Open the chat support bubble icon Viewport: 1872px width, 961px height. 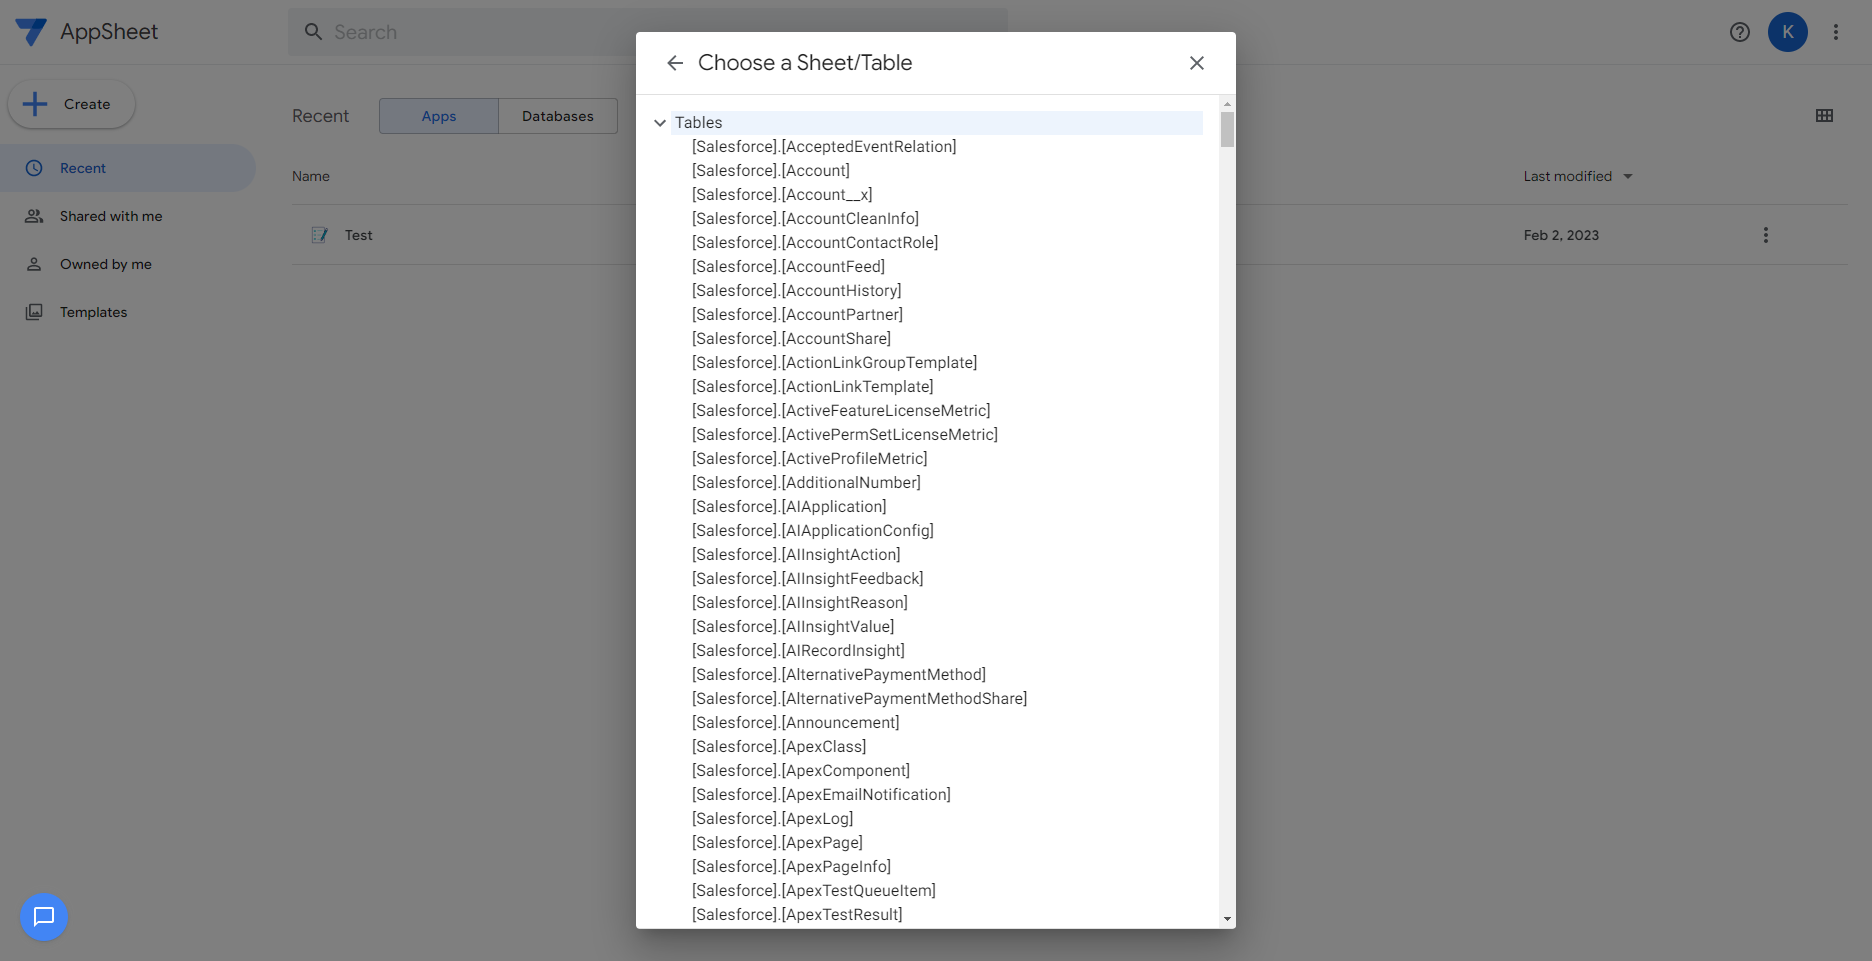click(x=44, y=917)
